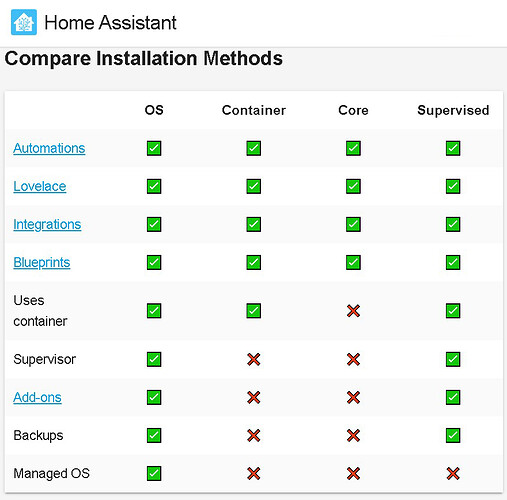Open the Add-ons link

[37, 397]
